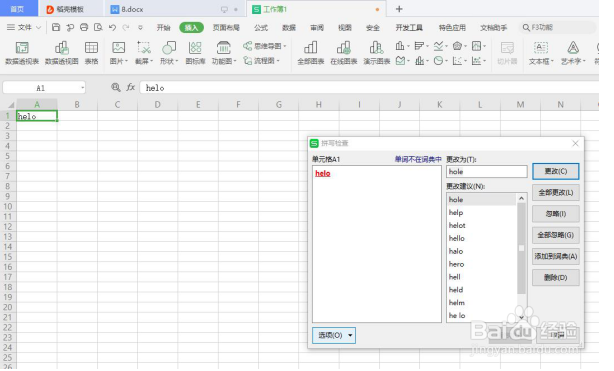
Task: Expand the Name Box dropdown arrow
Action: coord(82,88)
